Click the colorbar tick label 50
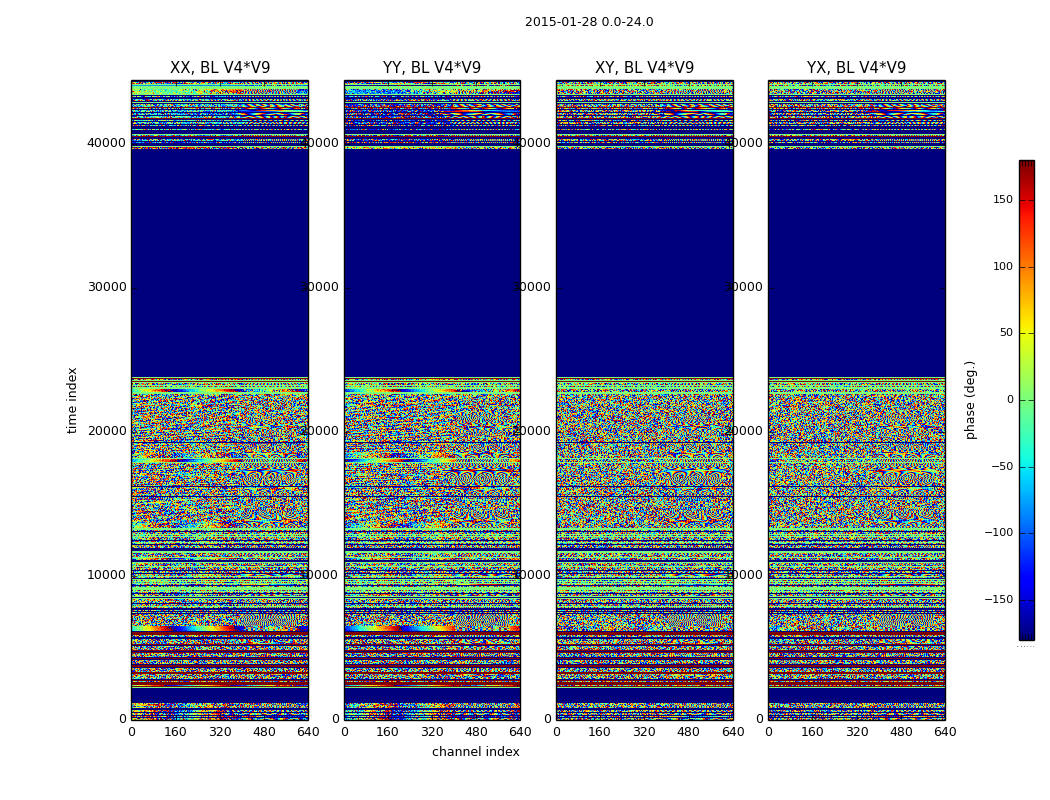1050x800 pixels. pos(1005,333)
